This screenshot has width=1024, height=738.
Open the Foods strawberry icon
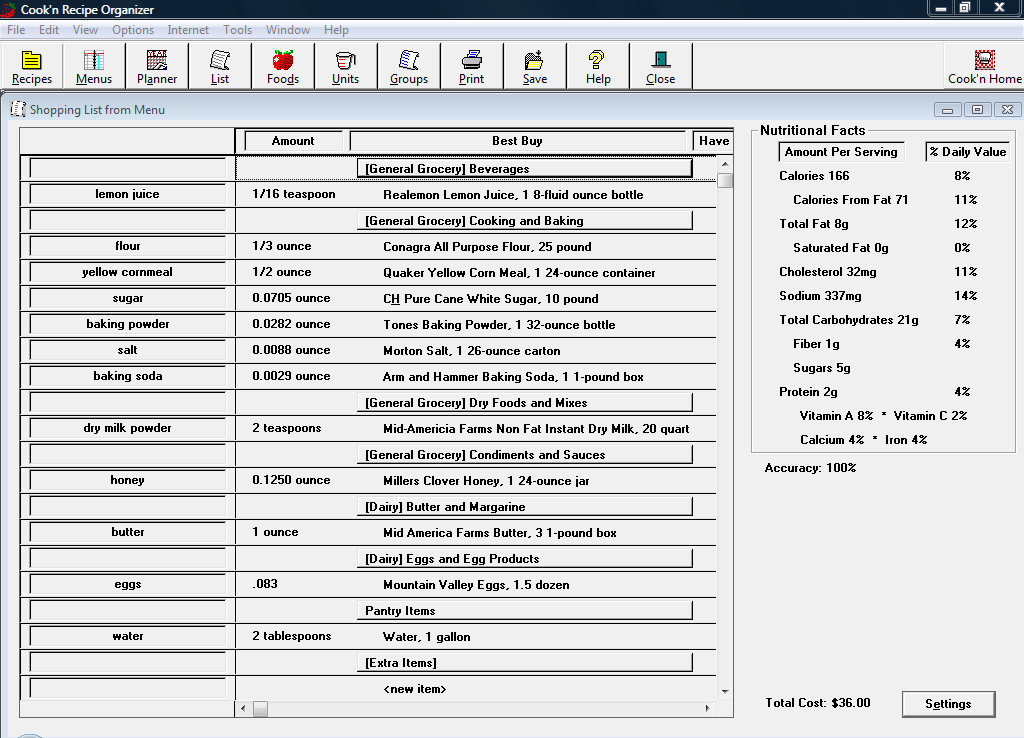[x=283, y=67]
